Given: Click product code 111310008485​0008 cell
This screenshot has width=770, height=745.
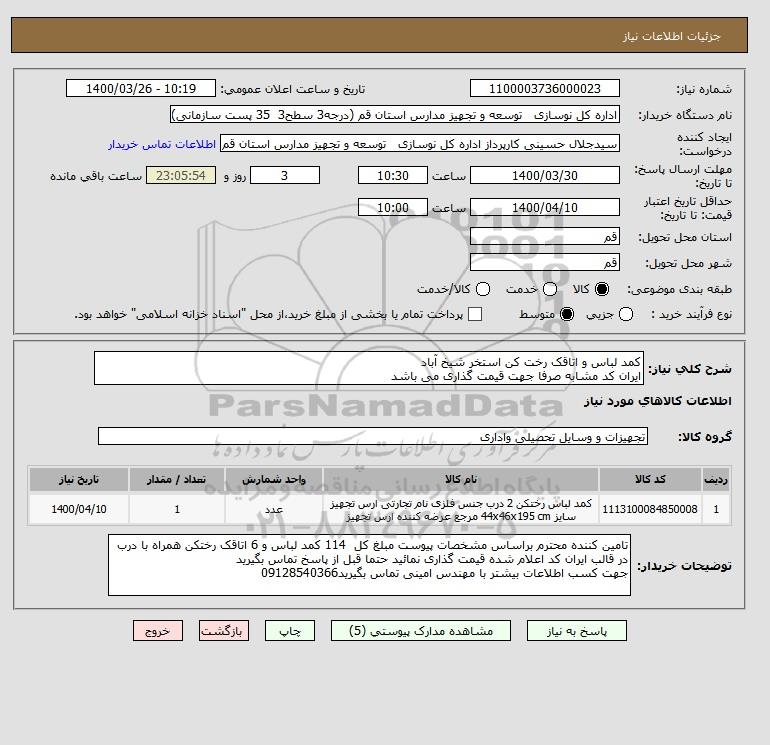Looking at the screenshot, I should coord(650,509).
